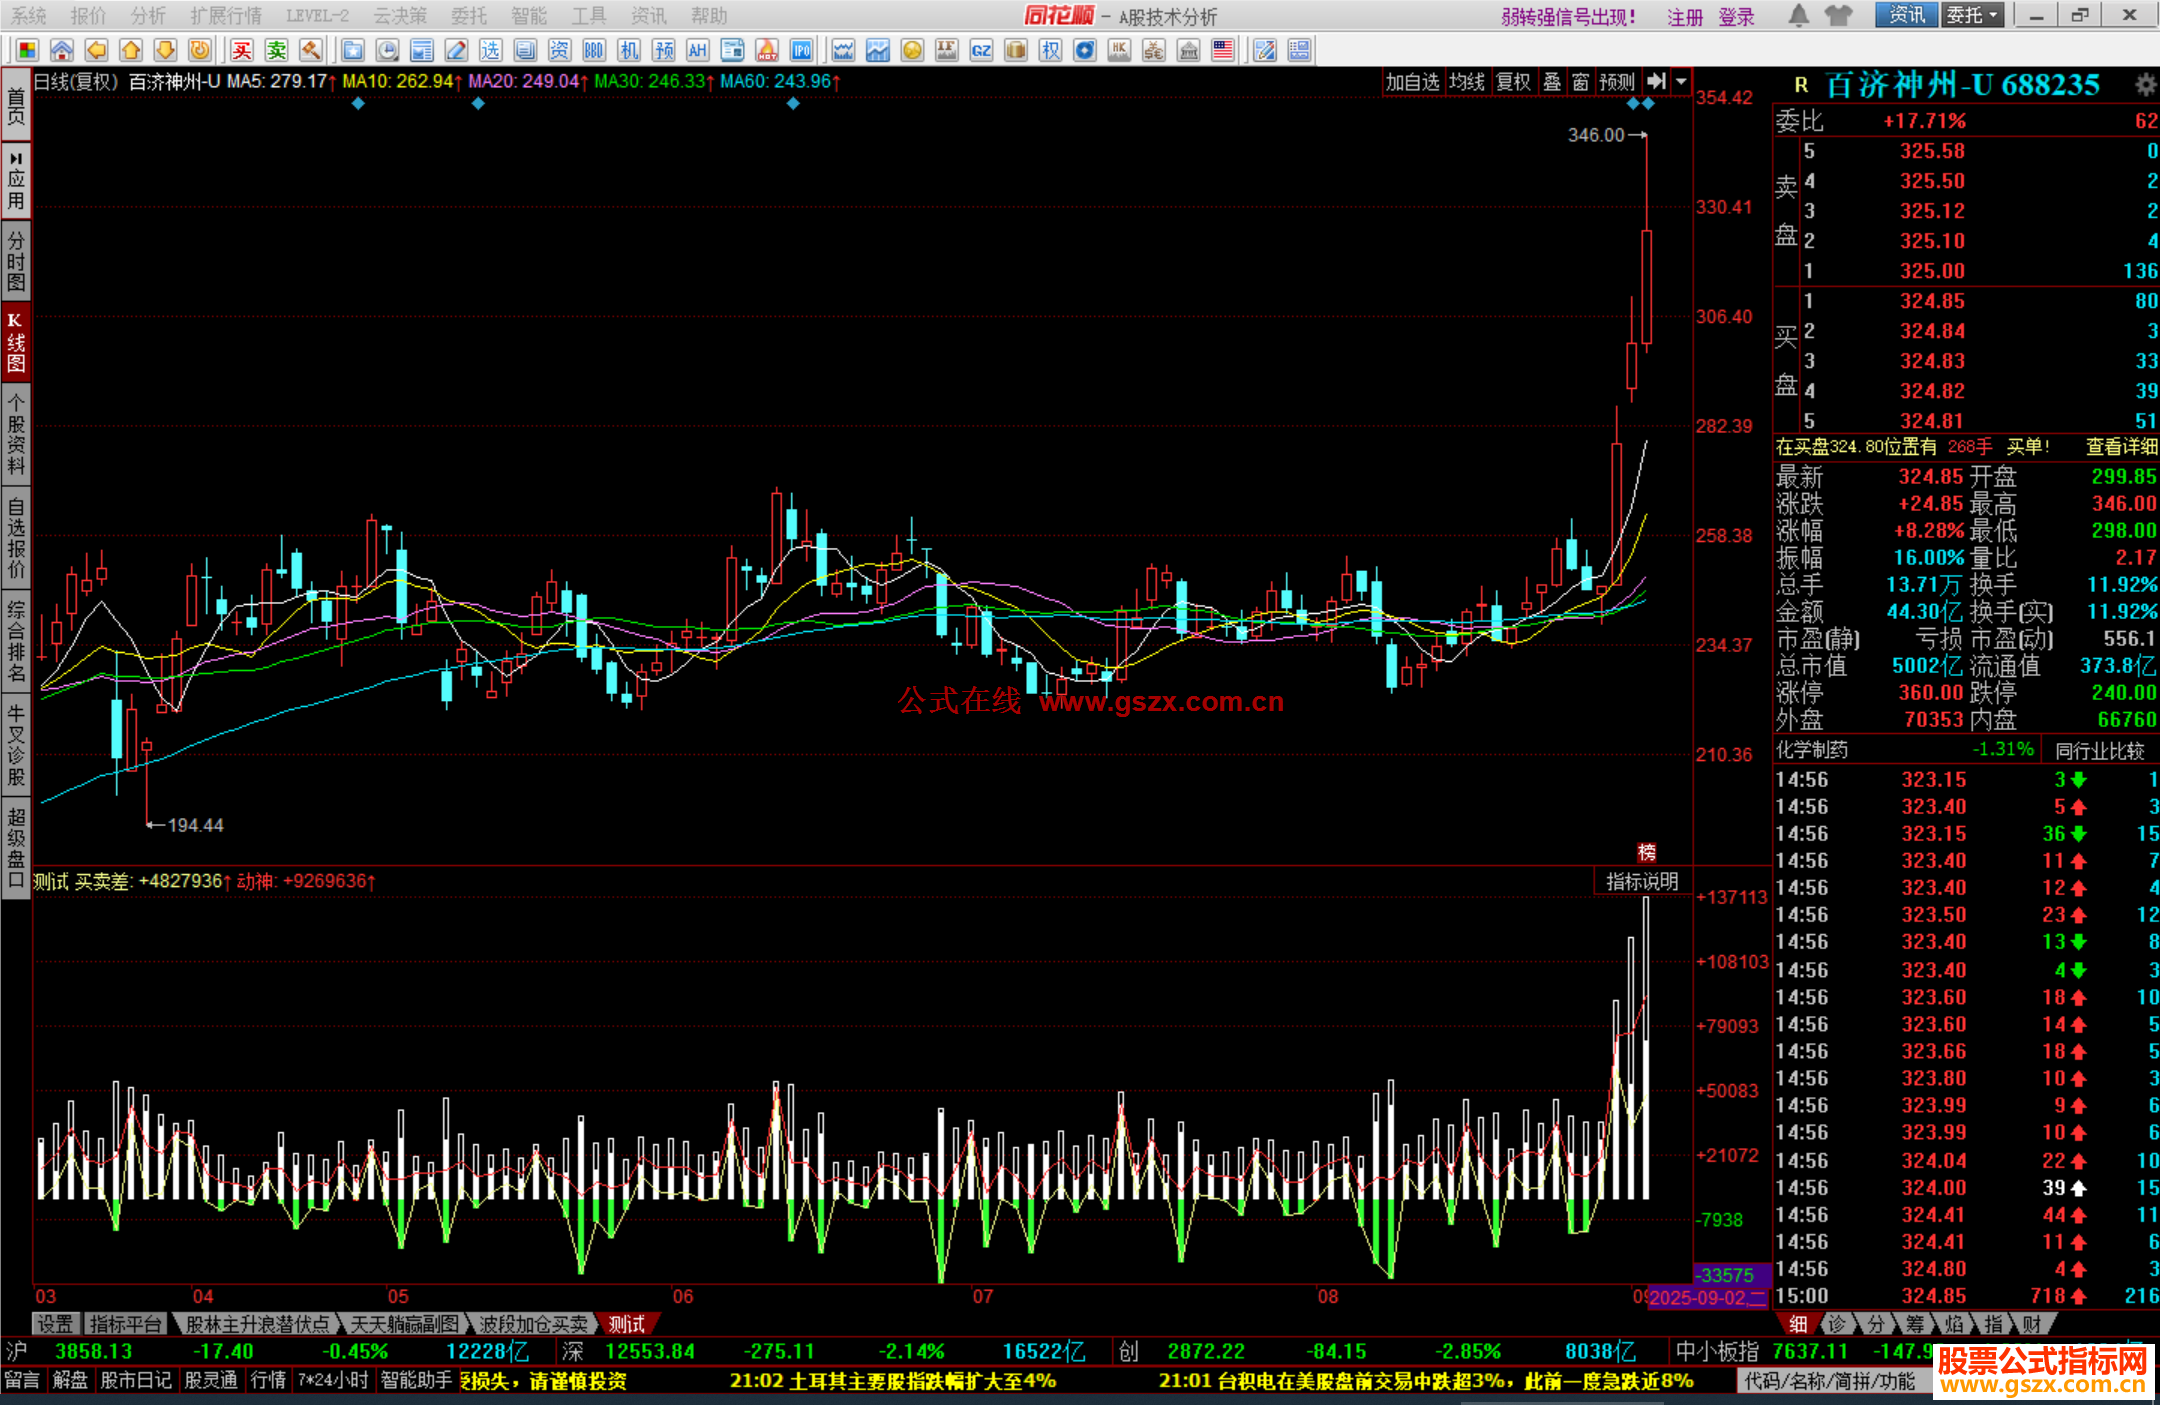Click the GZ toolbar icon
The width and height of the screenshot is (2160, 1405).
[x=981, y=51]
